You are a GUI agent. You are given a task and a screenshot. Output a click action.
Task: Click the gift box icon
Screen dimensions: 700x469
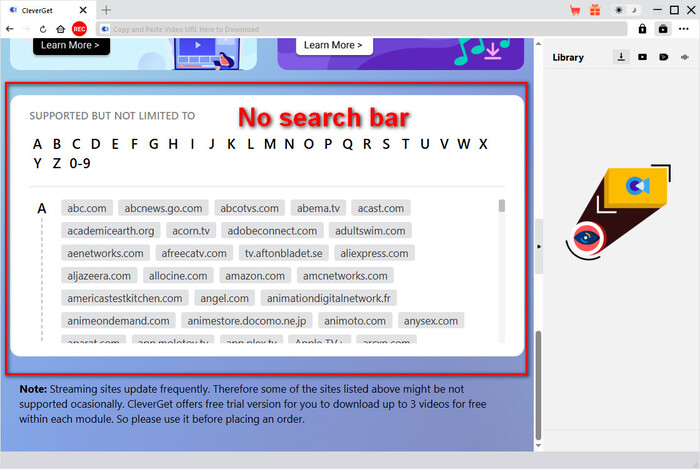[x=595, y=10]
